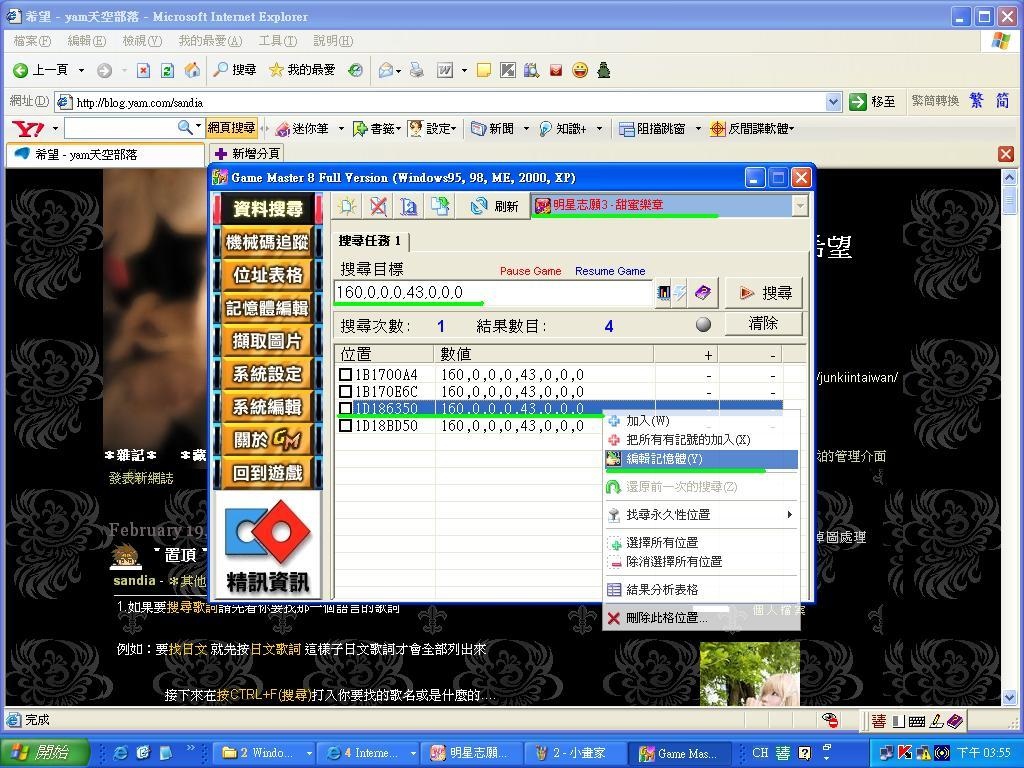
Task: Click IE 搜尋 magnifier toolbar button
Action: [235, 70]
